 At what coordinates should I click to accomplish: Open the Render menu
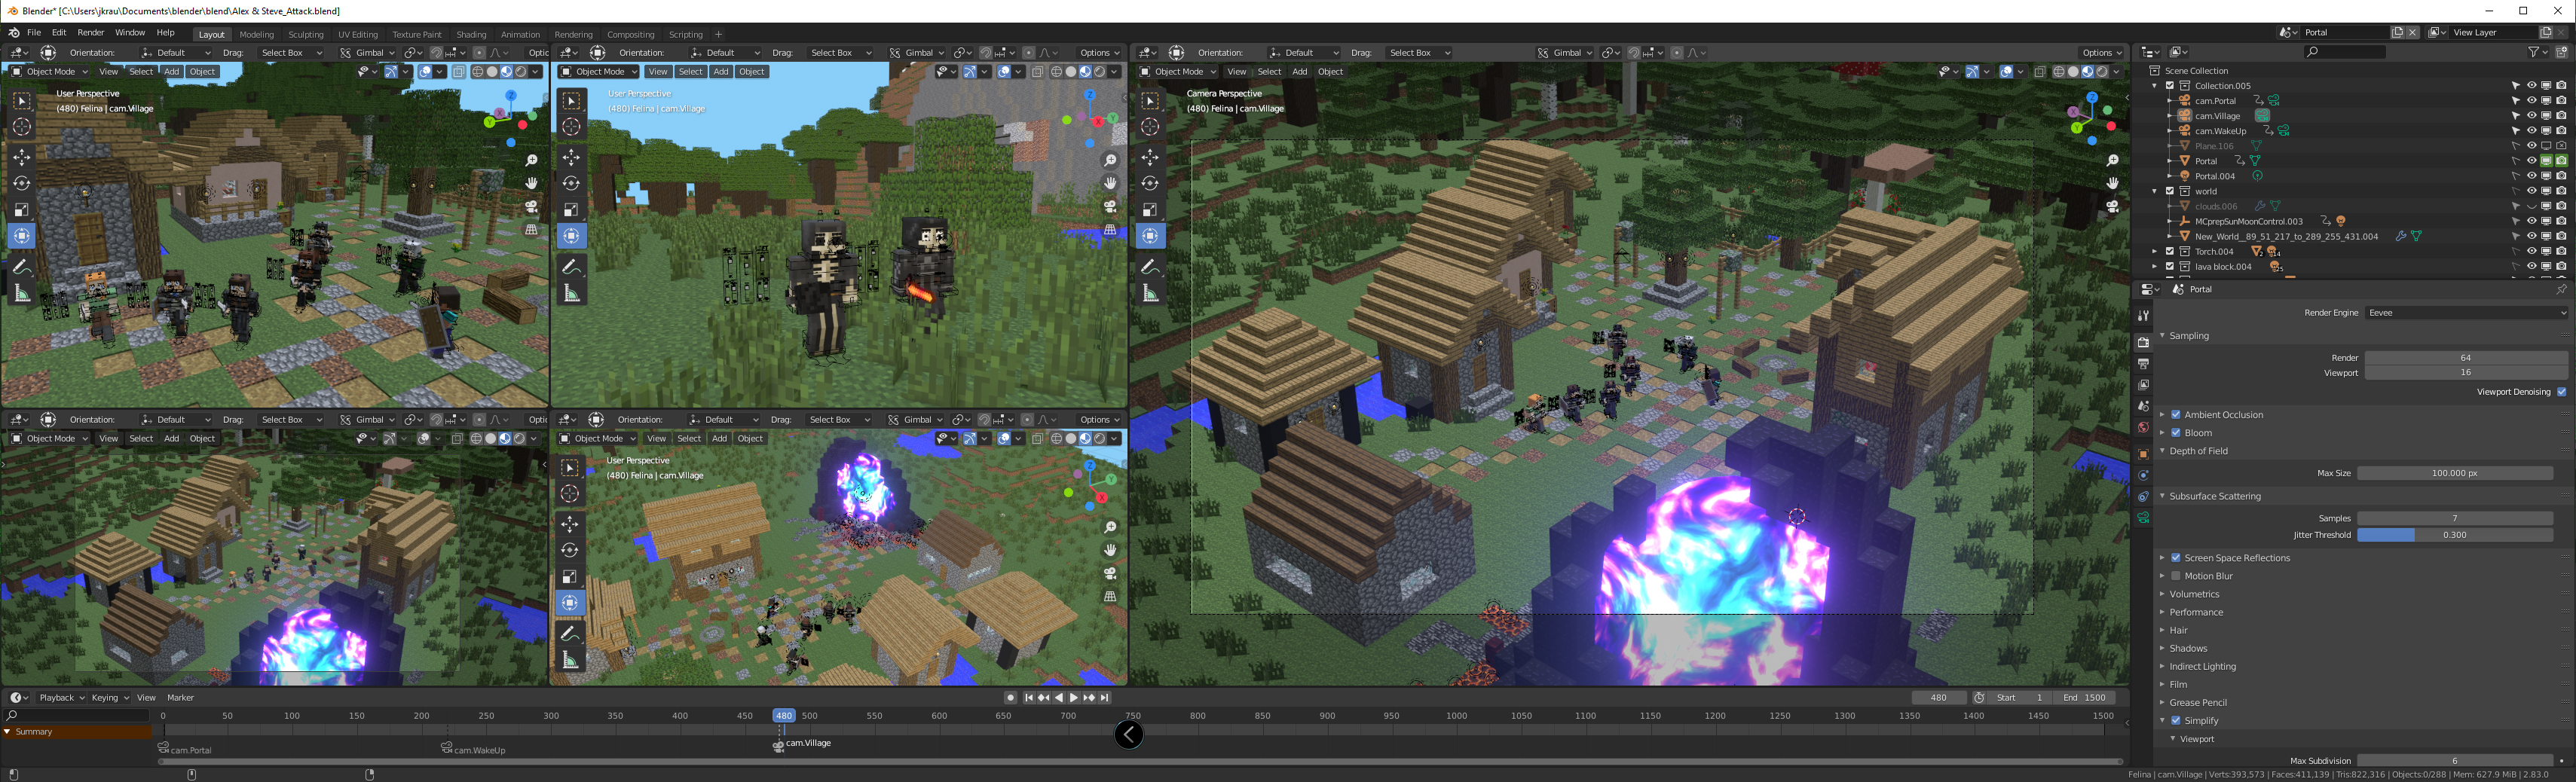[x=90, y=33]
